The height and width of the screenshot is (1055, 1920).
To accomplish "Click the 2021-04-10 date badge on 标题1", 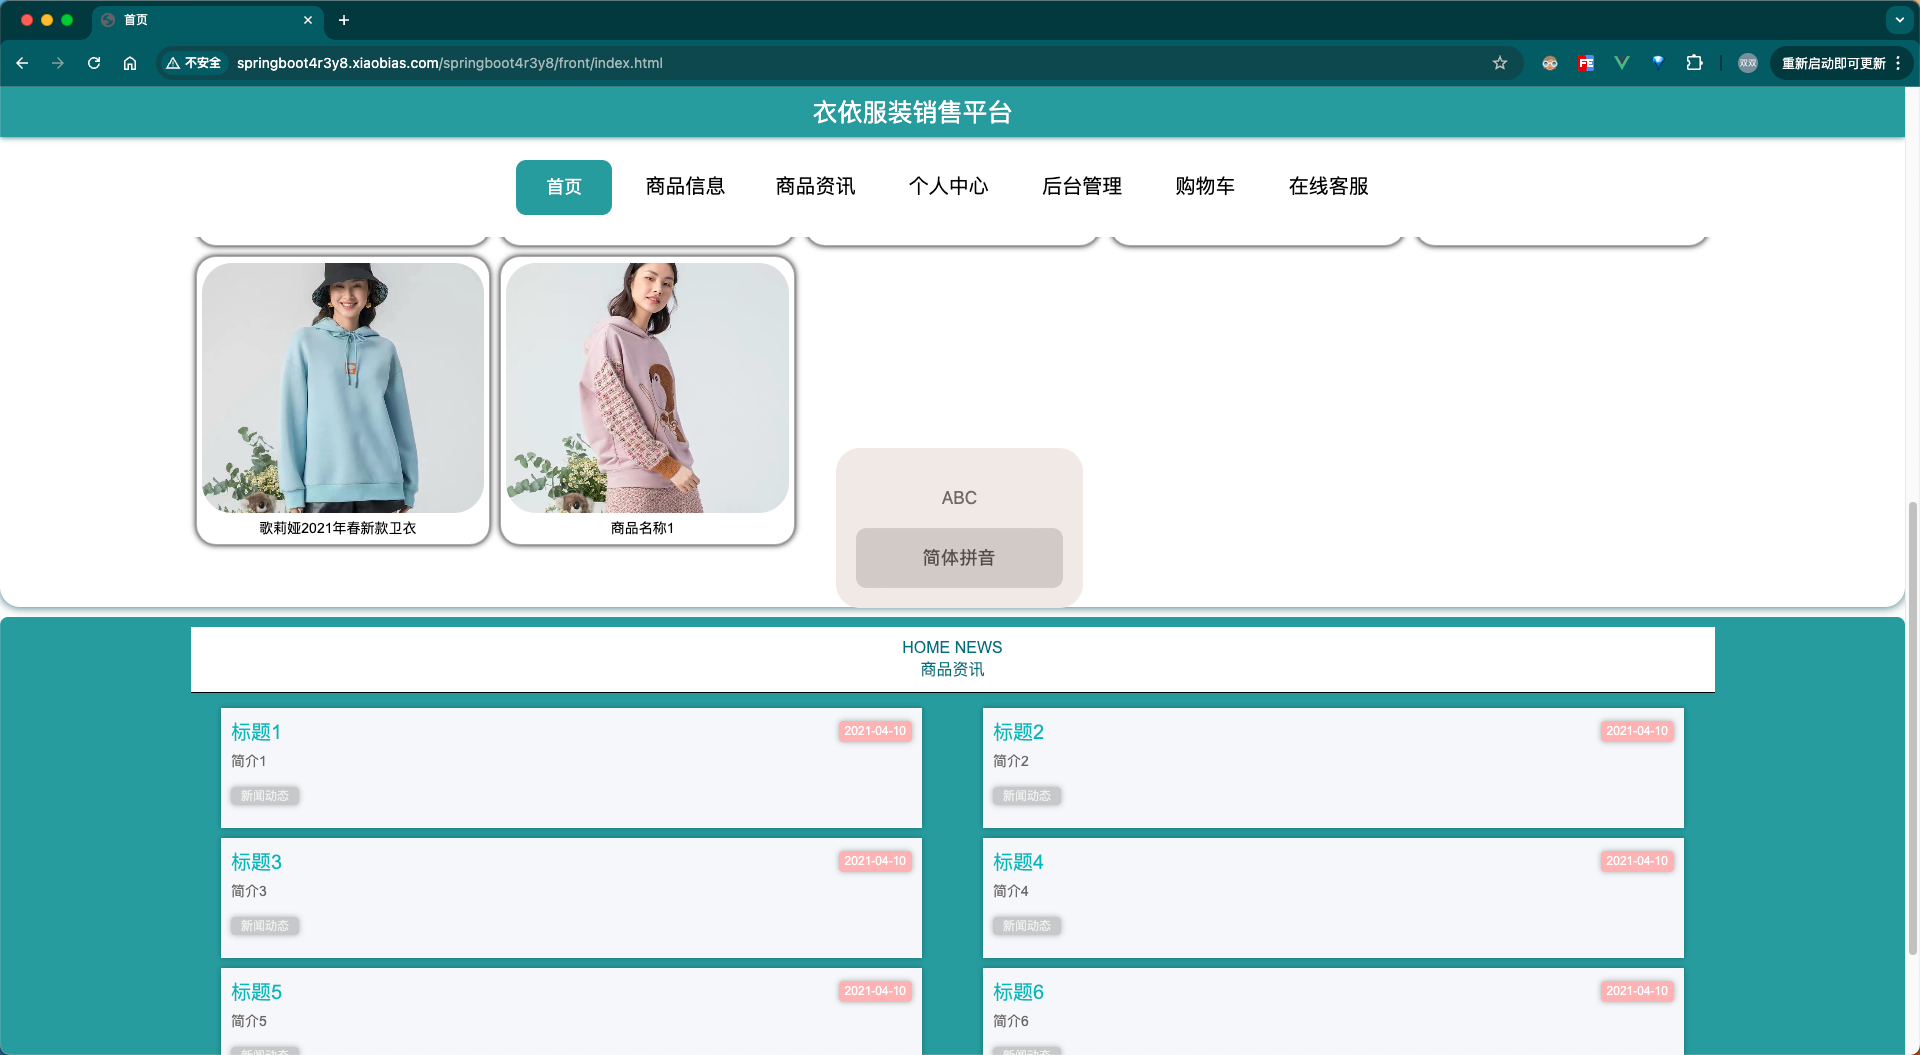I will coord(875,731).
